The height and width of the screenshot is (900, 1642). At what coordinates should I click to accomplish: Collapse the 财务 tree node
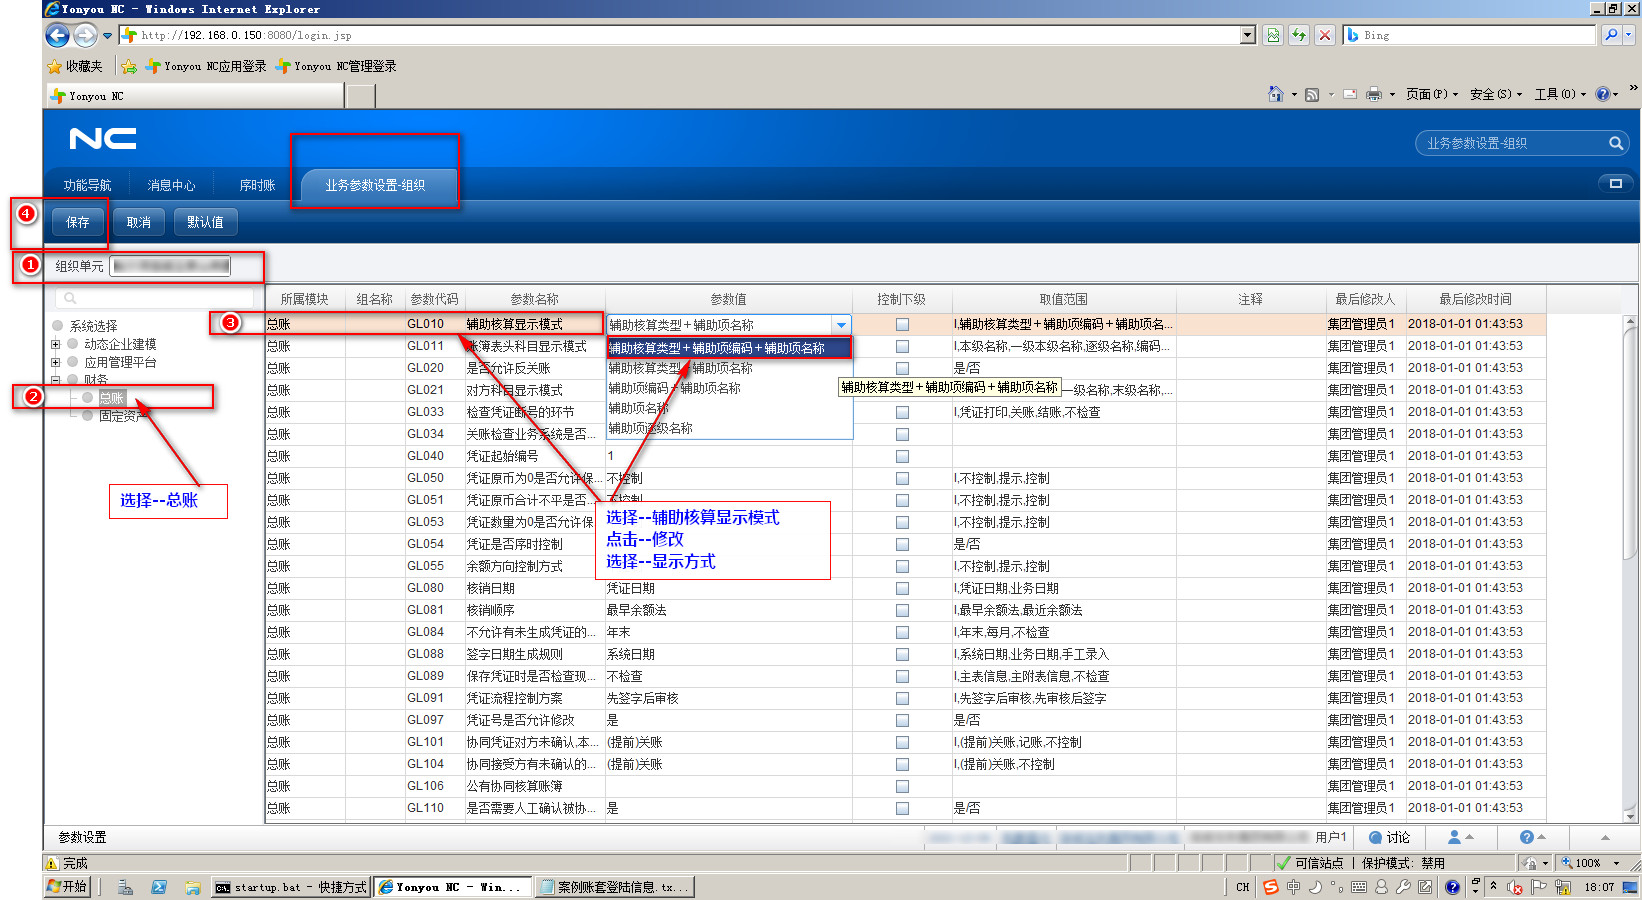[56, 380]
